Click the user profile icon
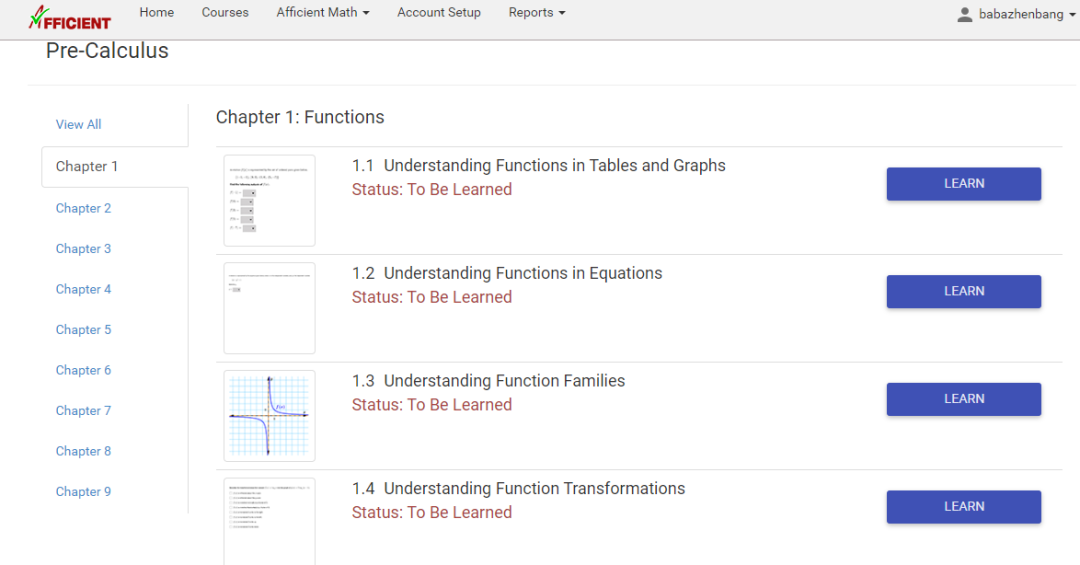The height and width of the screenshot is (565, 1080). (964, 14)
